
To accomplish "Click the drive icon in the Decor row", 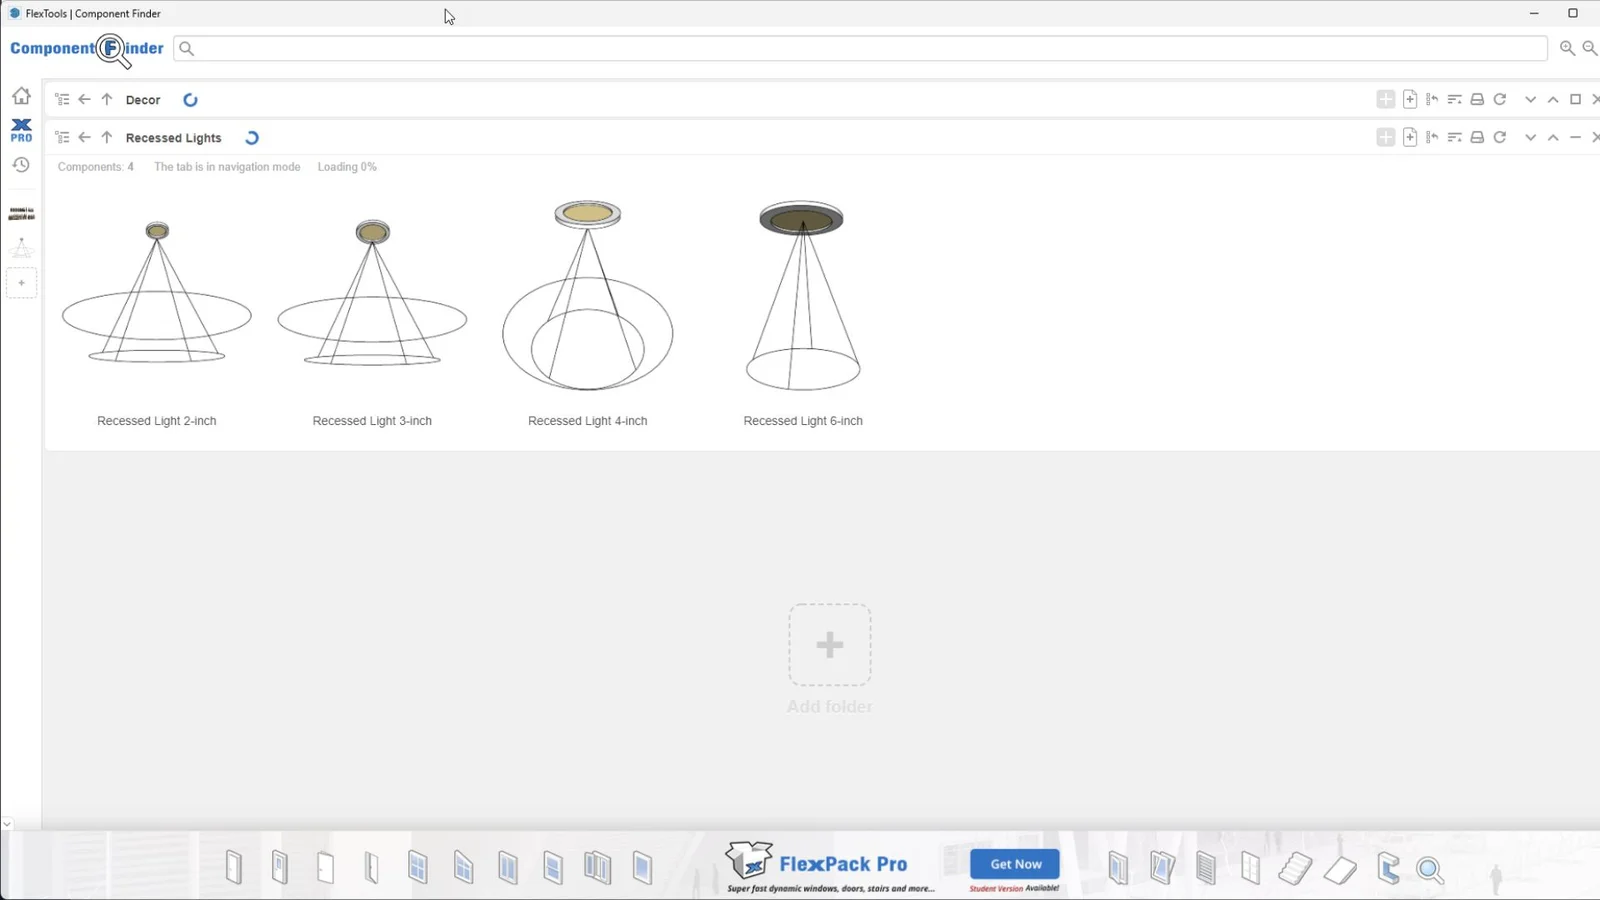I will click(x=1477, y=100).
